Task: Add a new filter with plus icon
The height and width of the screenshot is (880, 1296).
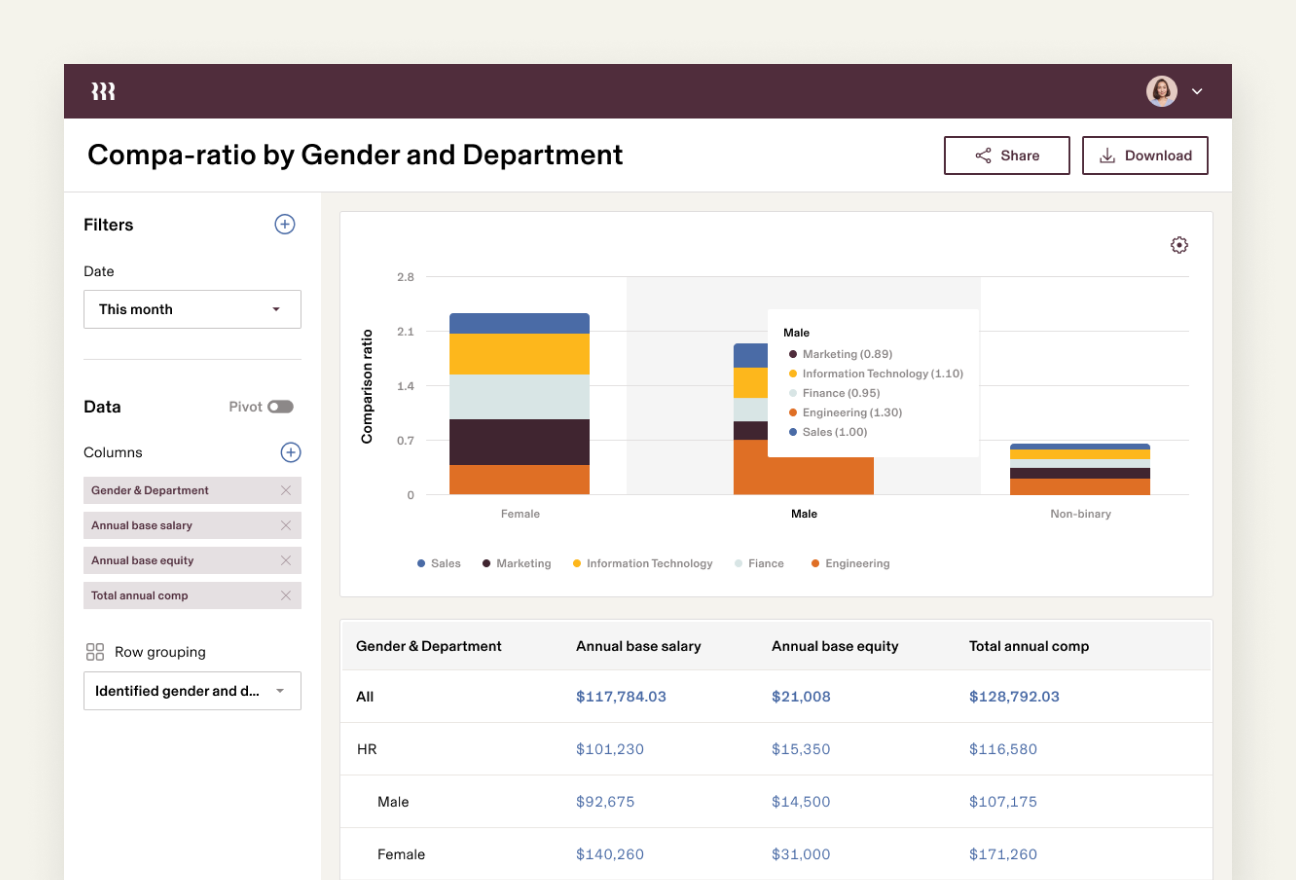Action: pos(285,224)
